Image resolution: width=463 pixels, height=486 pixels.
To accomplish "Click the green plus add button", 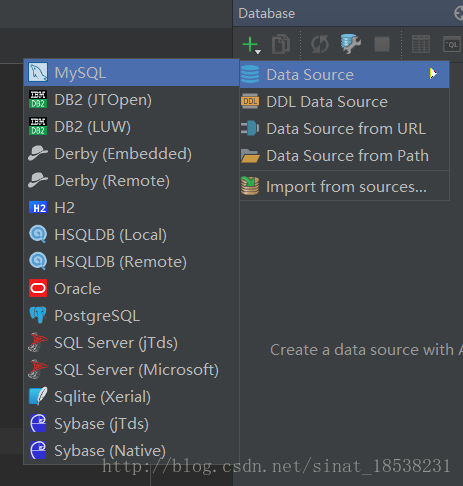I will point(250,44).
